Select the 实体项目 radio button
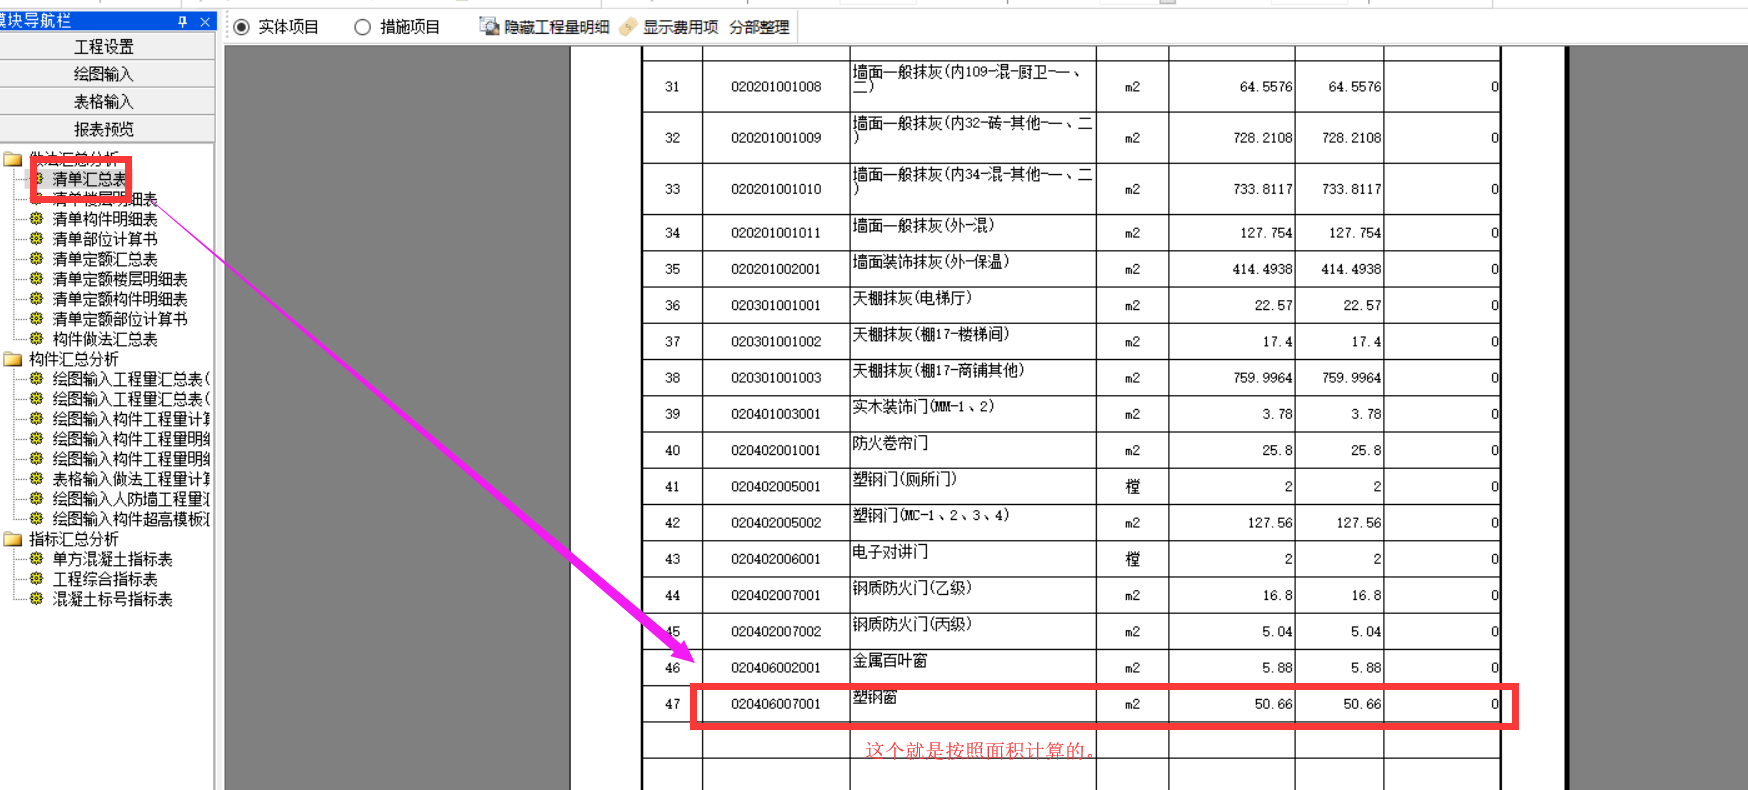 241,27
